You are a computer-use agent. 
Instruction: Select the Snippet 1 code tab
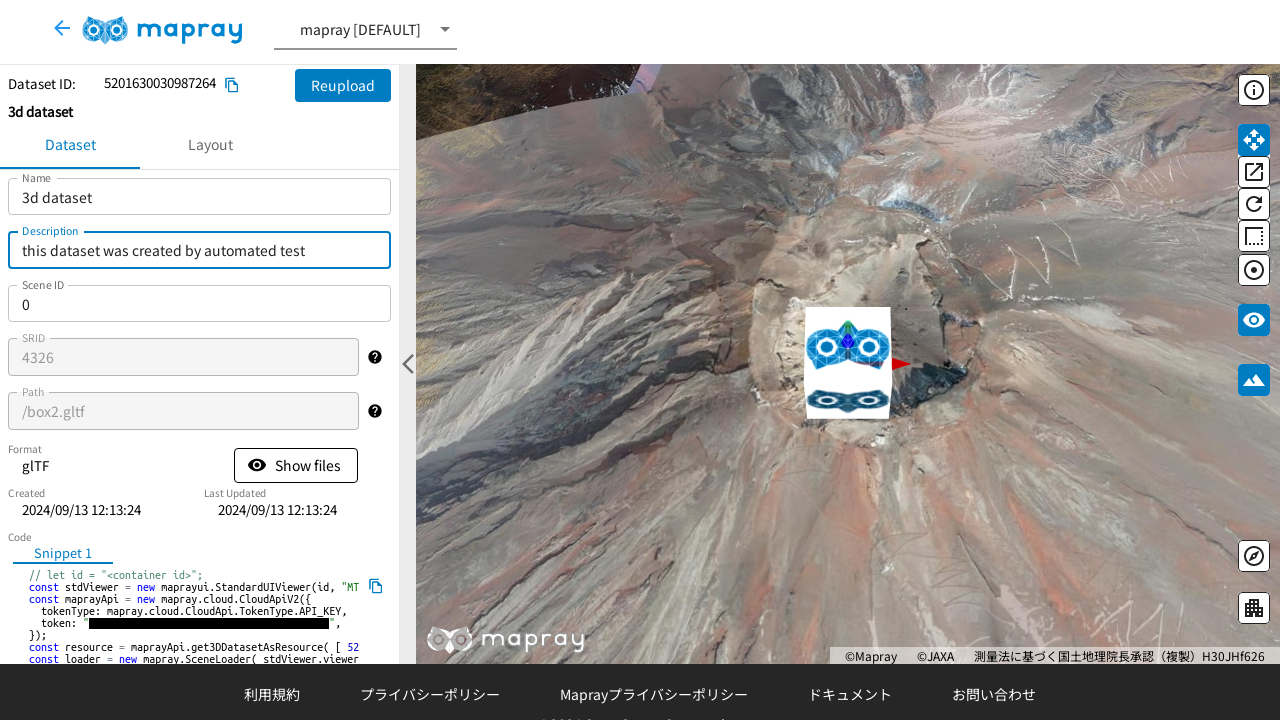[x=63, y=553]
